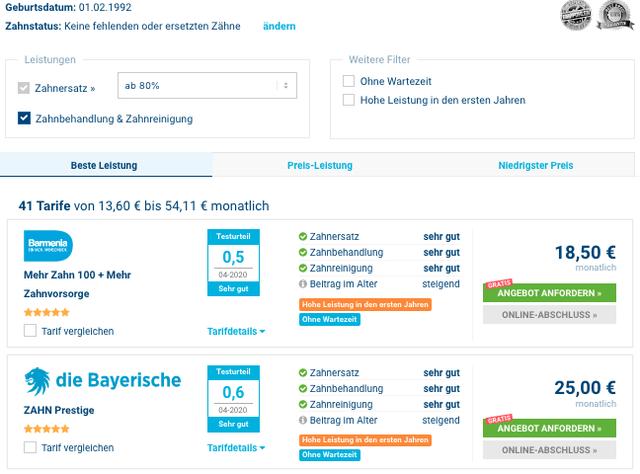Image resolution: width=640 pixels, height=474 pixels.
Task: Click steigend value in Barmenia card
Action: tap(441, 284)
